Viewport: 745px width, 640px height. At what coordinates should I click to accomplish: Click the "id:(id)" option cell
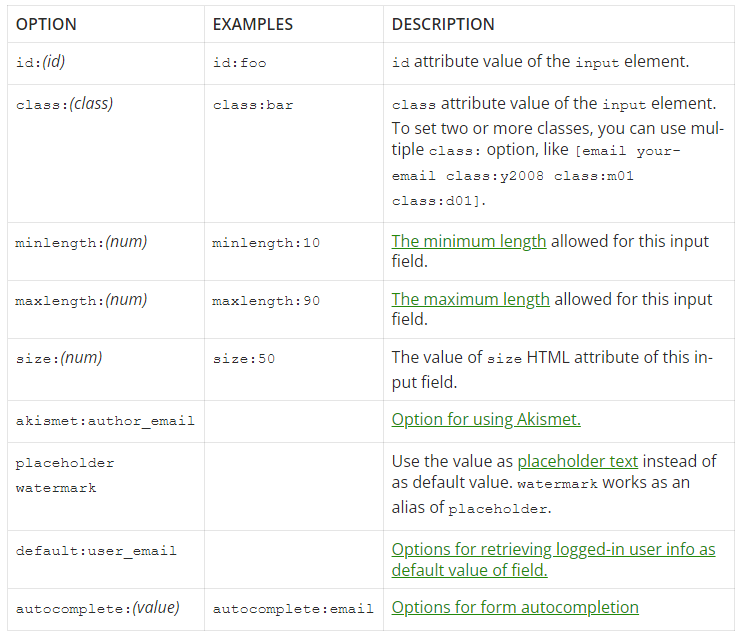[x=40, y=61]
